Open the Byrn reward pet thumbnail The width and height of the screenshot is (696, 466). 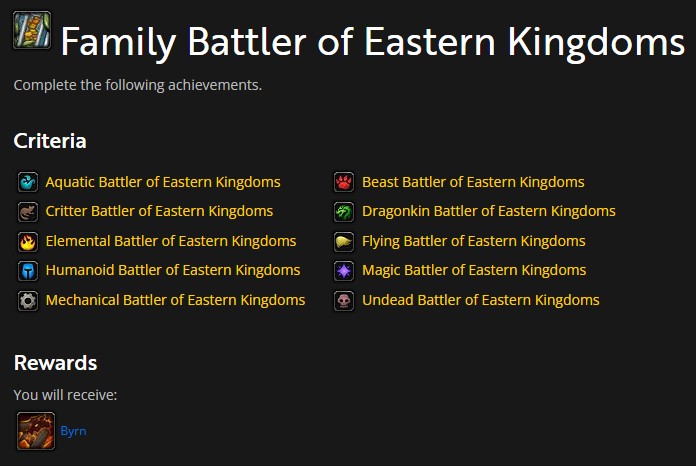(x=36, y=431)
